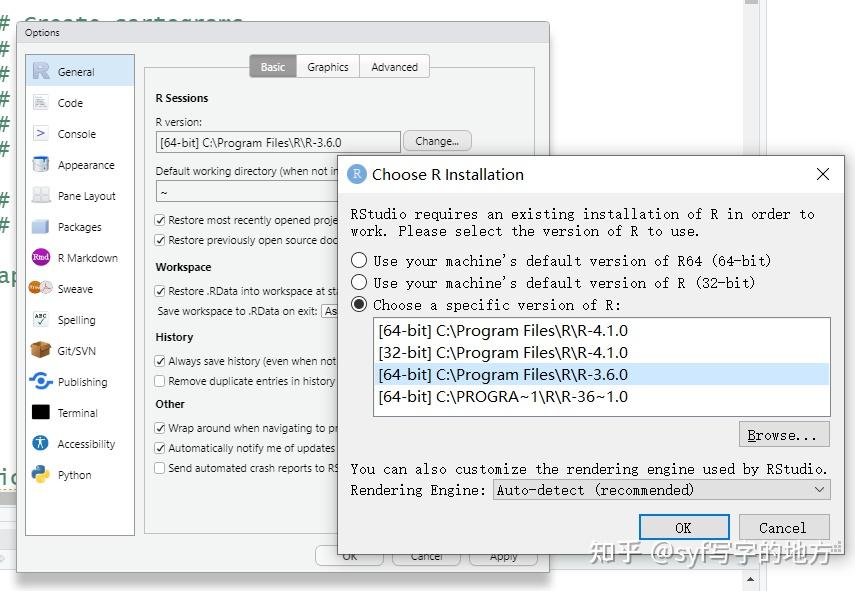Select [32-bit] R-4.1.0 from list

click(x=602, y=352)
